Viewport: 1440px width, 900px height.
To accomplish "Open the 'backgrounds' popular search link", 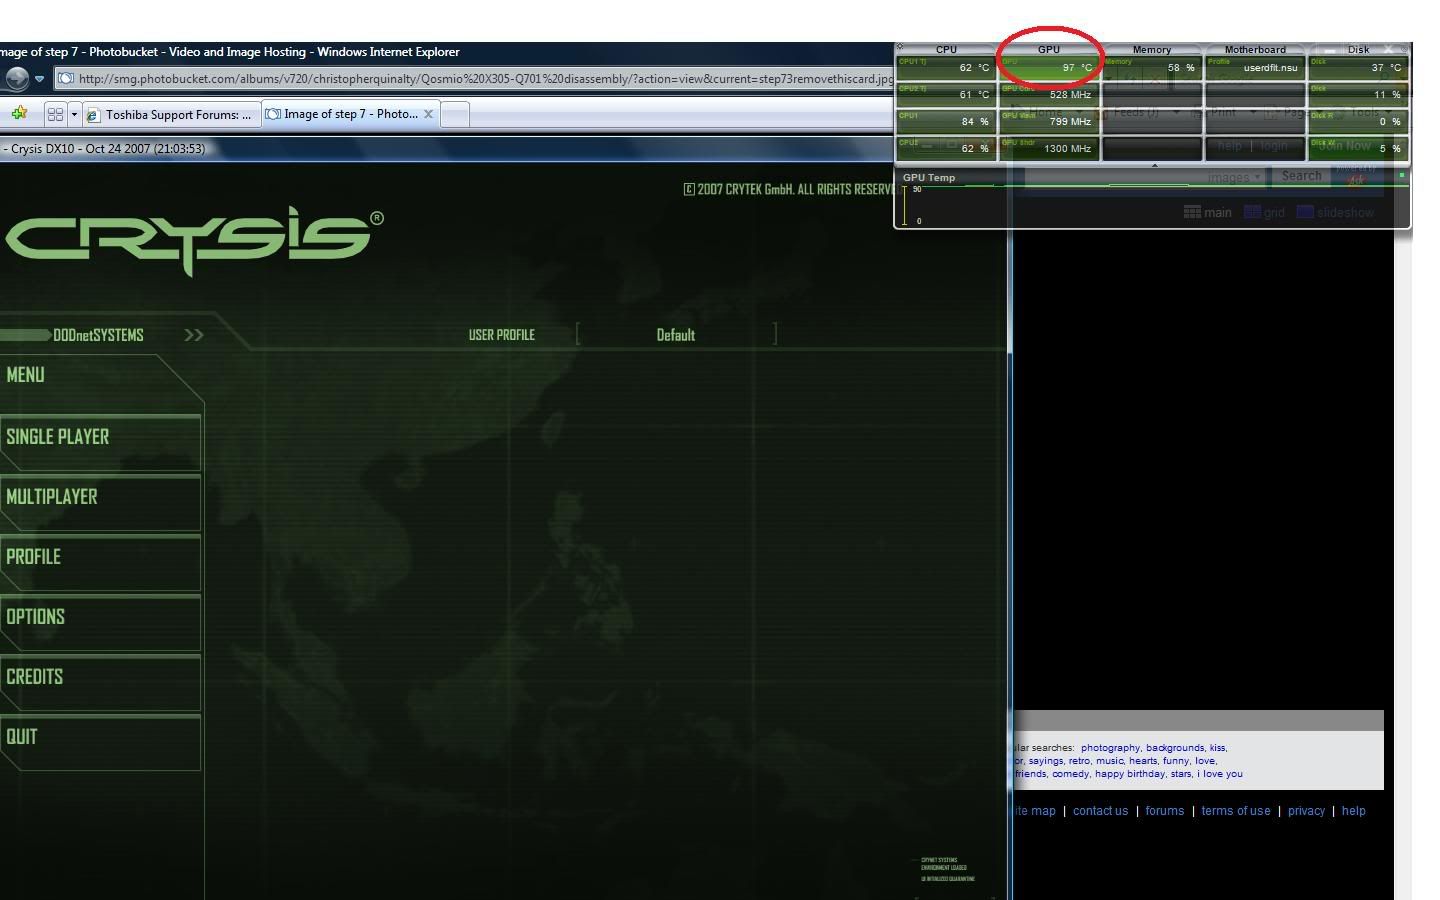I will pyautogui.click(x=1175, y=748).
